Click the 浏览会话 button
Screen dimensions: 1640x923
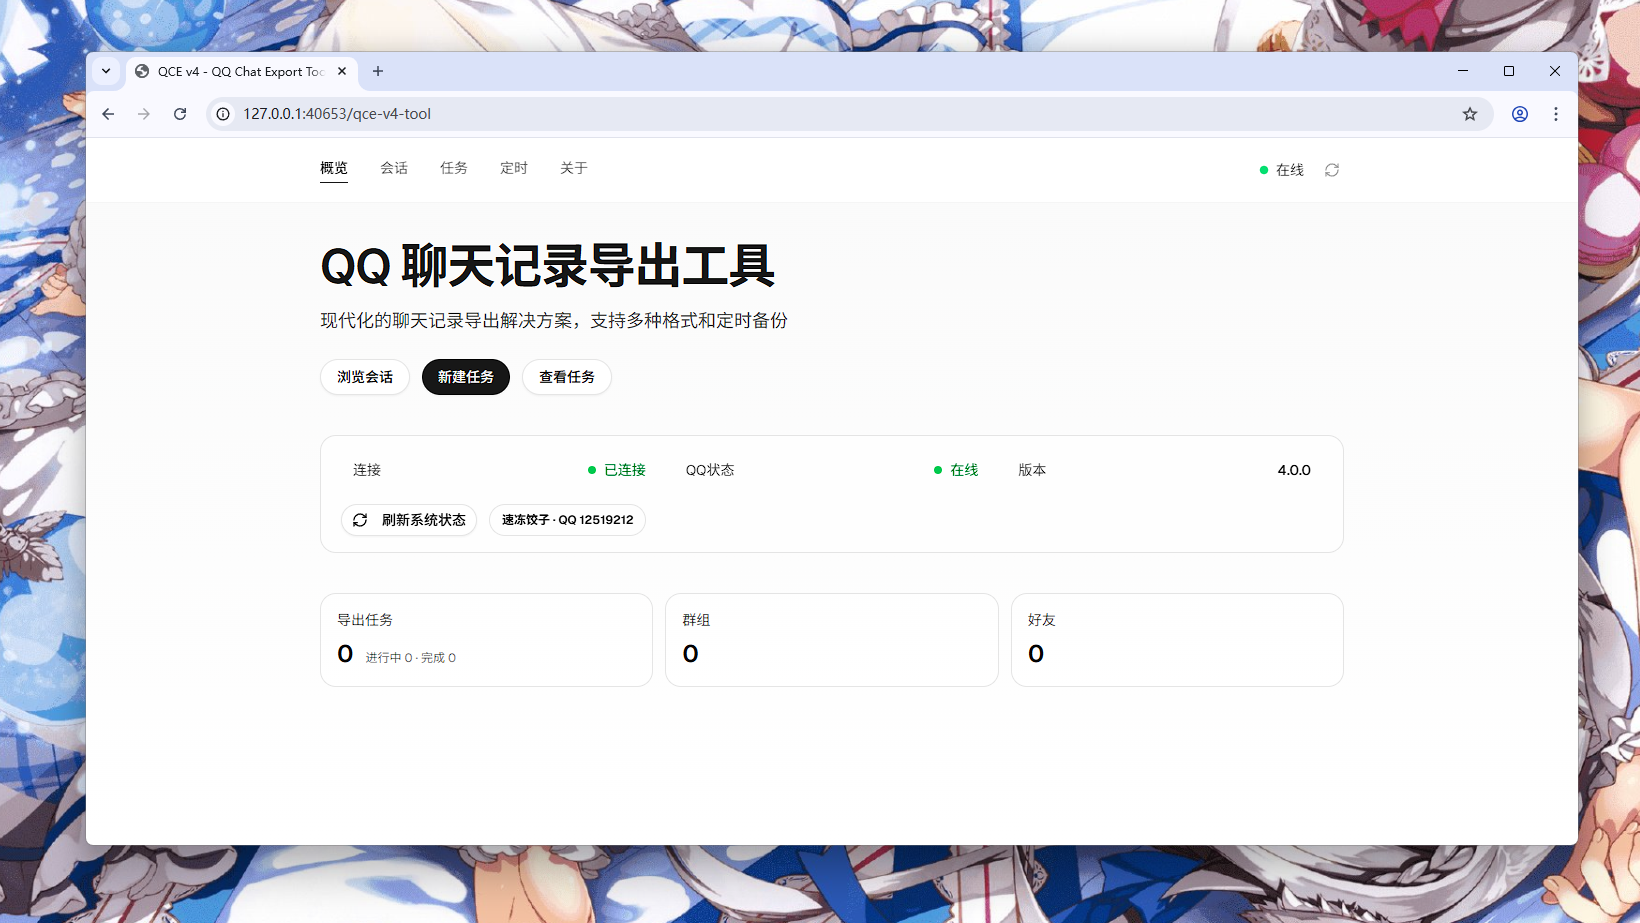(365, 377)
